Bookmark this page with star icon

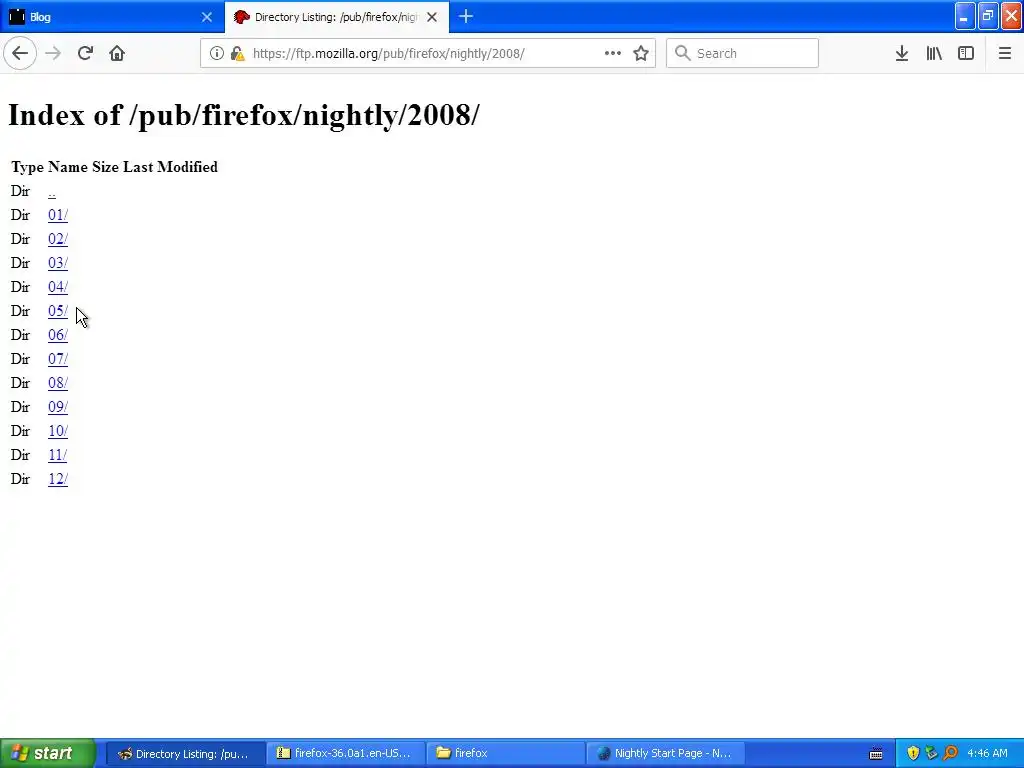click(641, 54)
